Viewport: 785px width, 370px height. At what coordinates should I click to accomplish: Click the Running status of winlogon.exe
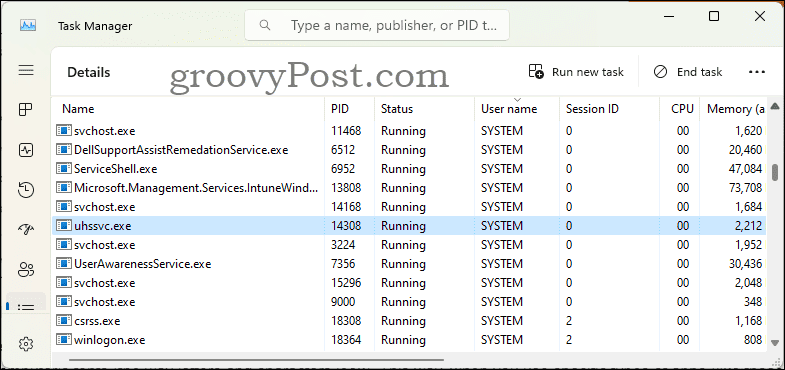pyautogui.click(x=404, y=340)
